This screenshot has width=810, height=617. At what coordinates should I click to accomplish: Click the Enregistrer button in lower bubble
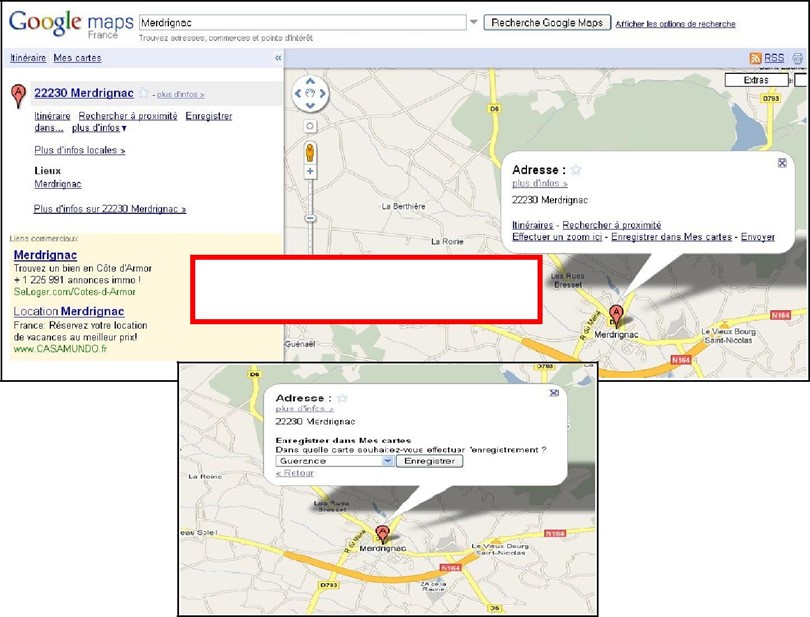click(429, 461)
